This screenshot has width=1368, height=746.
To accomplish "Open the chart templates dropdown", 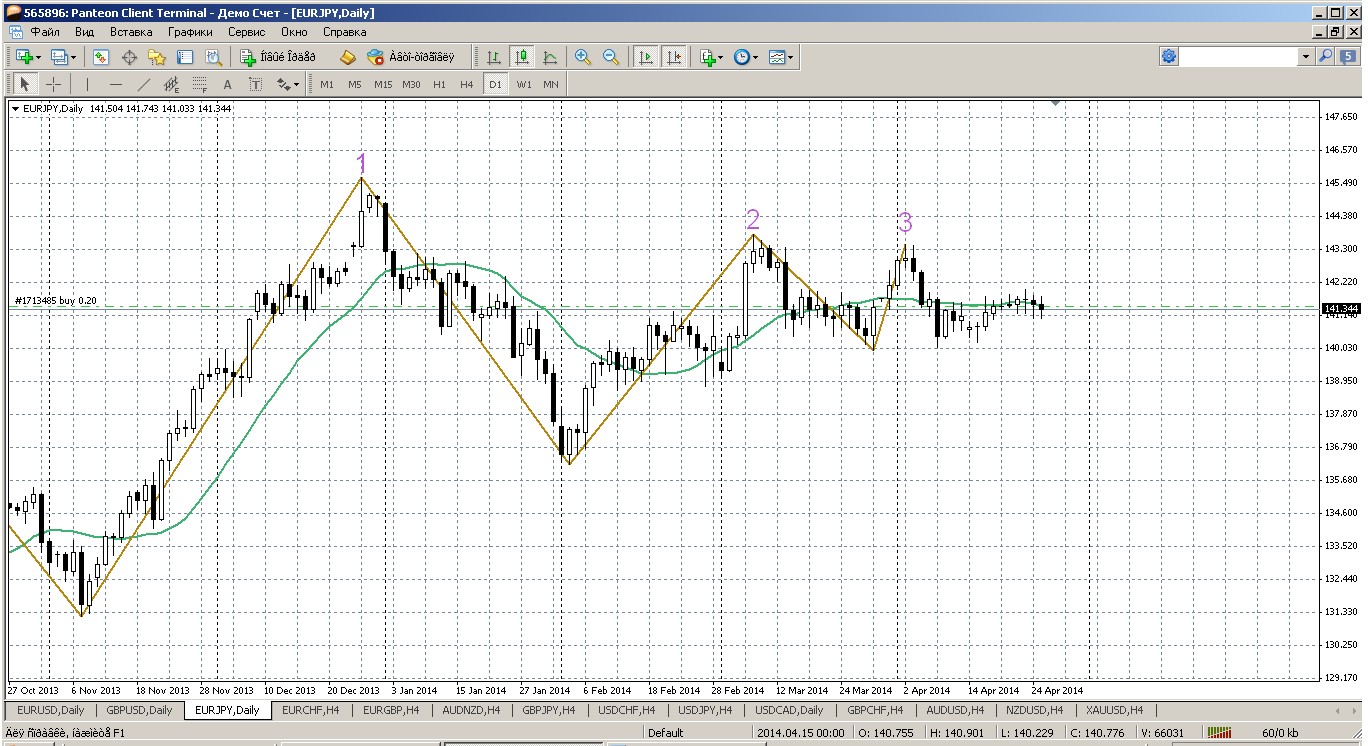I will [782, 57].
